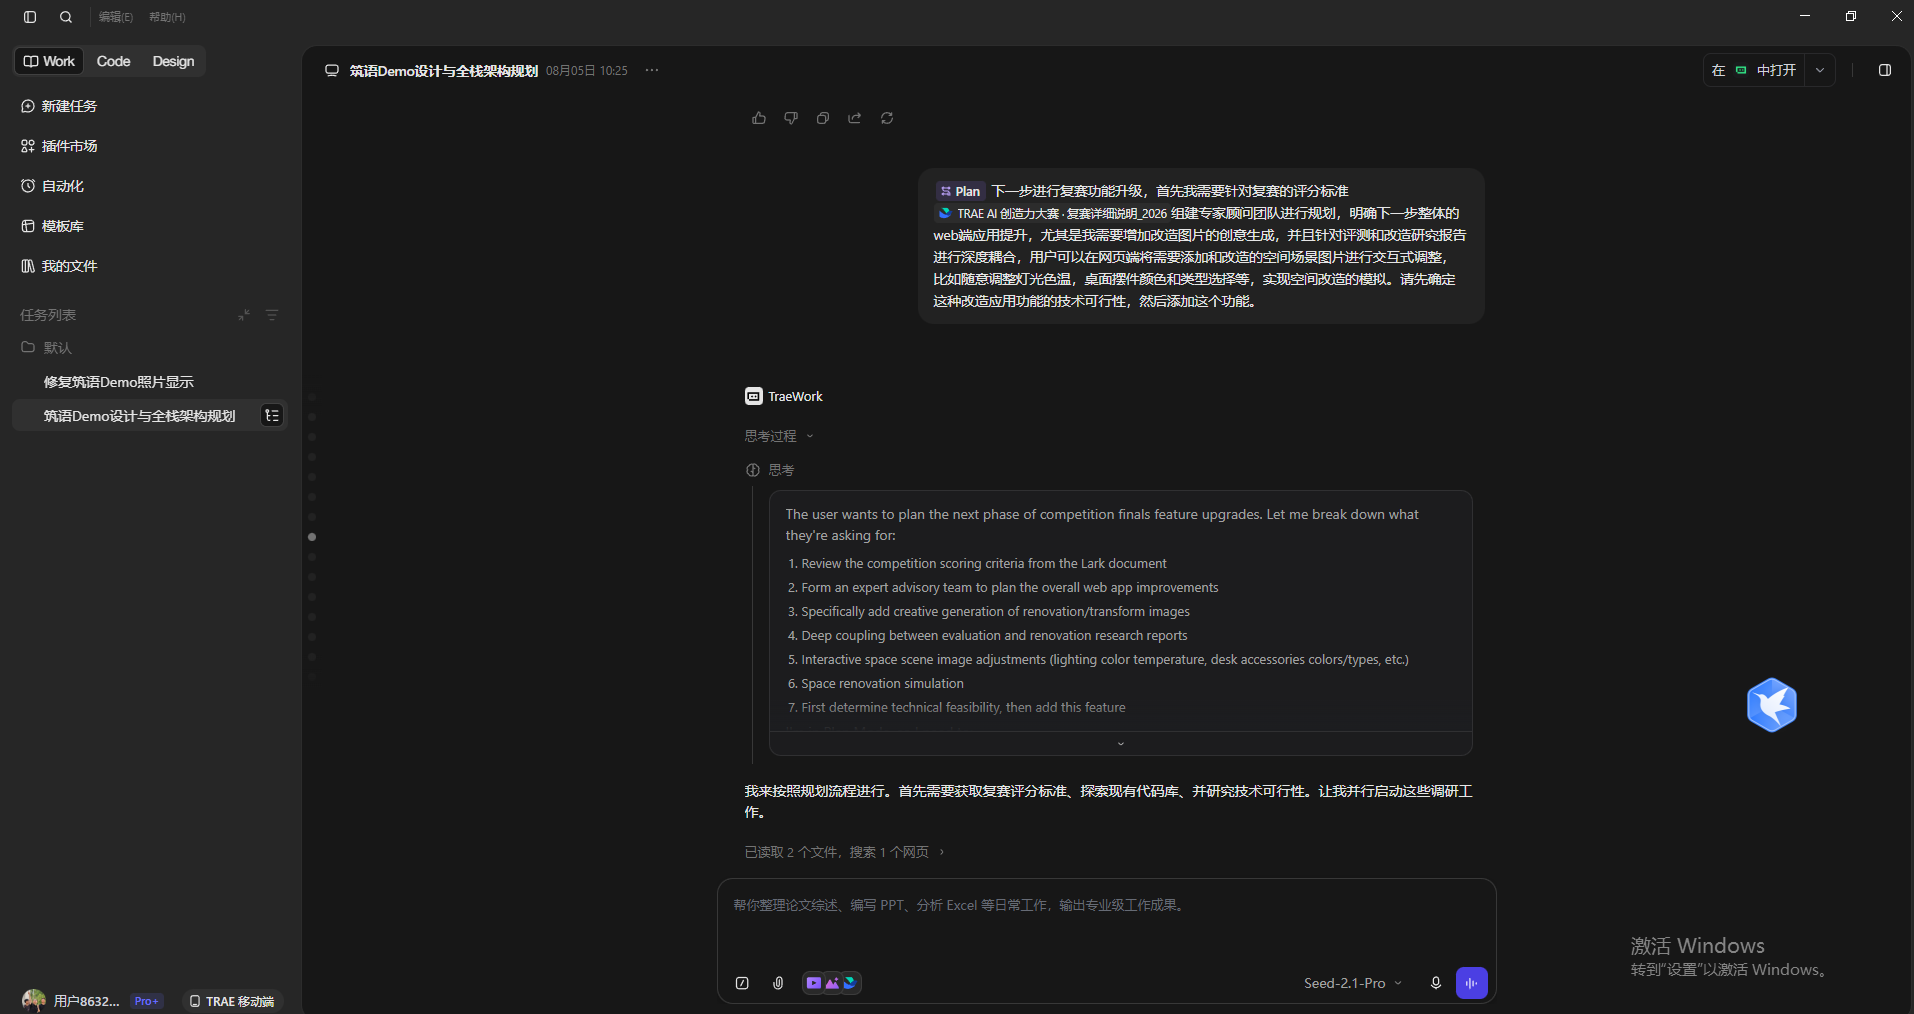Switch to the Design tab
Screen dimensions: 1914x1014
click(x=173, y=61)
